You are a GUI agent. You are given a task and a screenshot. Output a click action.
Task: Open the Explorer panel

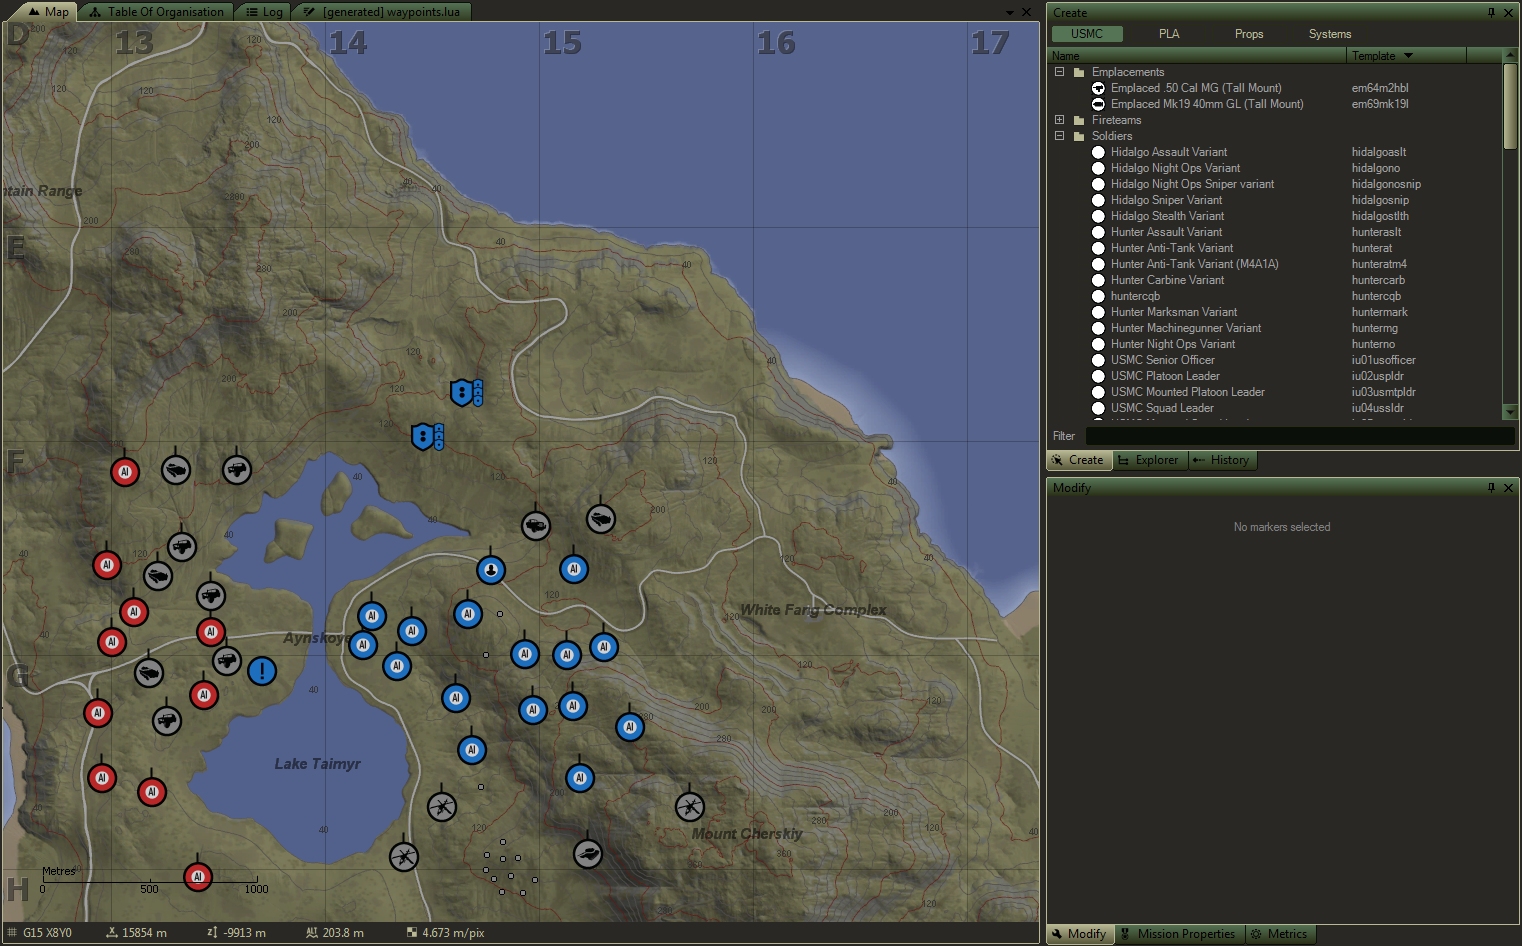[1149, 460]
